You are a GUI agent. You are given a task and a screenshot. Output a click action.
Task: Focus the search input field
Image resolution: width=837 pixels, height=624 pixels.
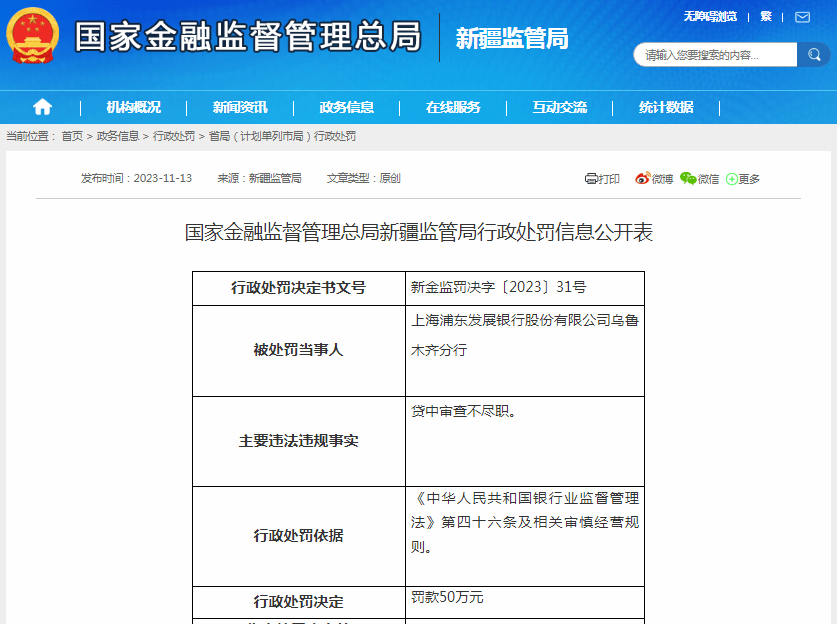[x=714, y=55]
